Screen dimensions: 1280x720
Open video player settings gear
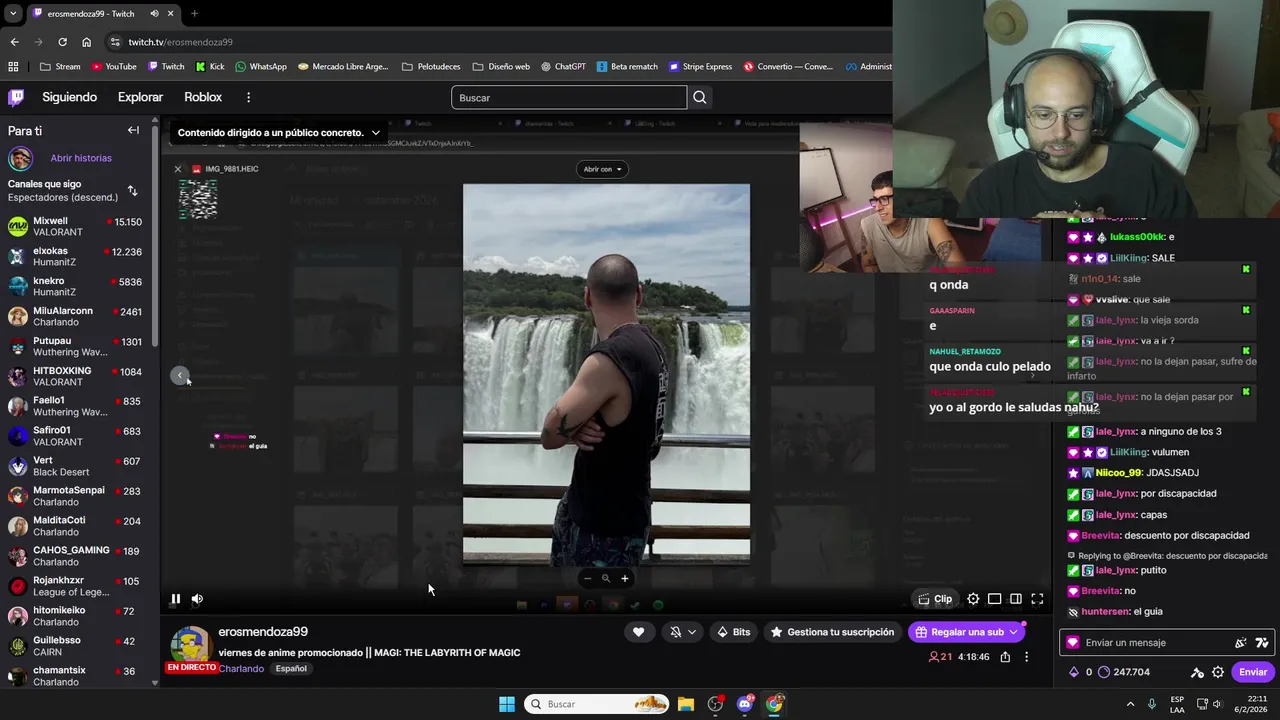pyautogui.click(x=973, y=599)
